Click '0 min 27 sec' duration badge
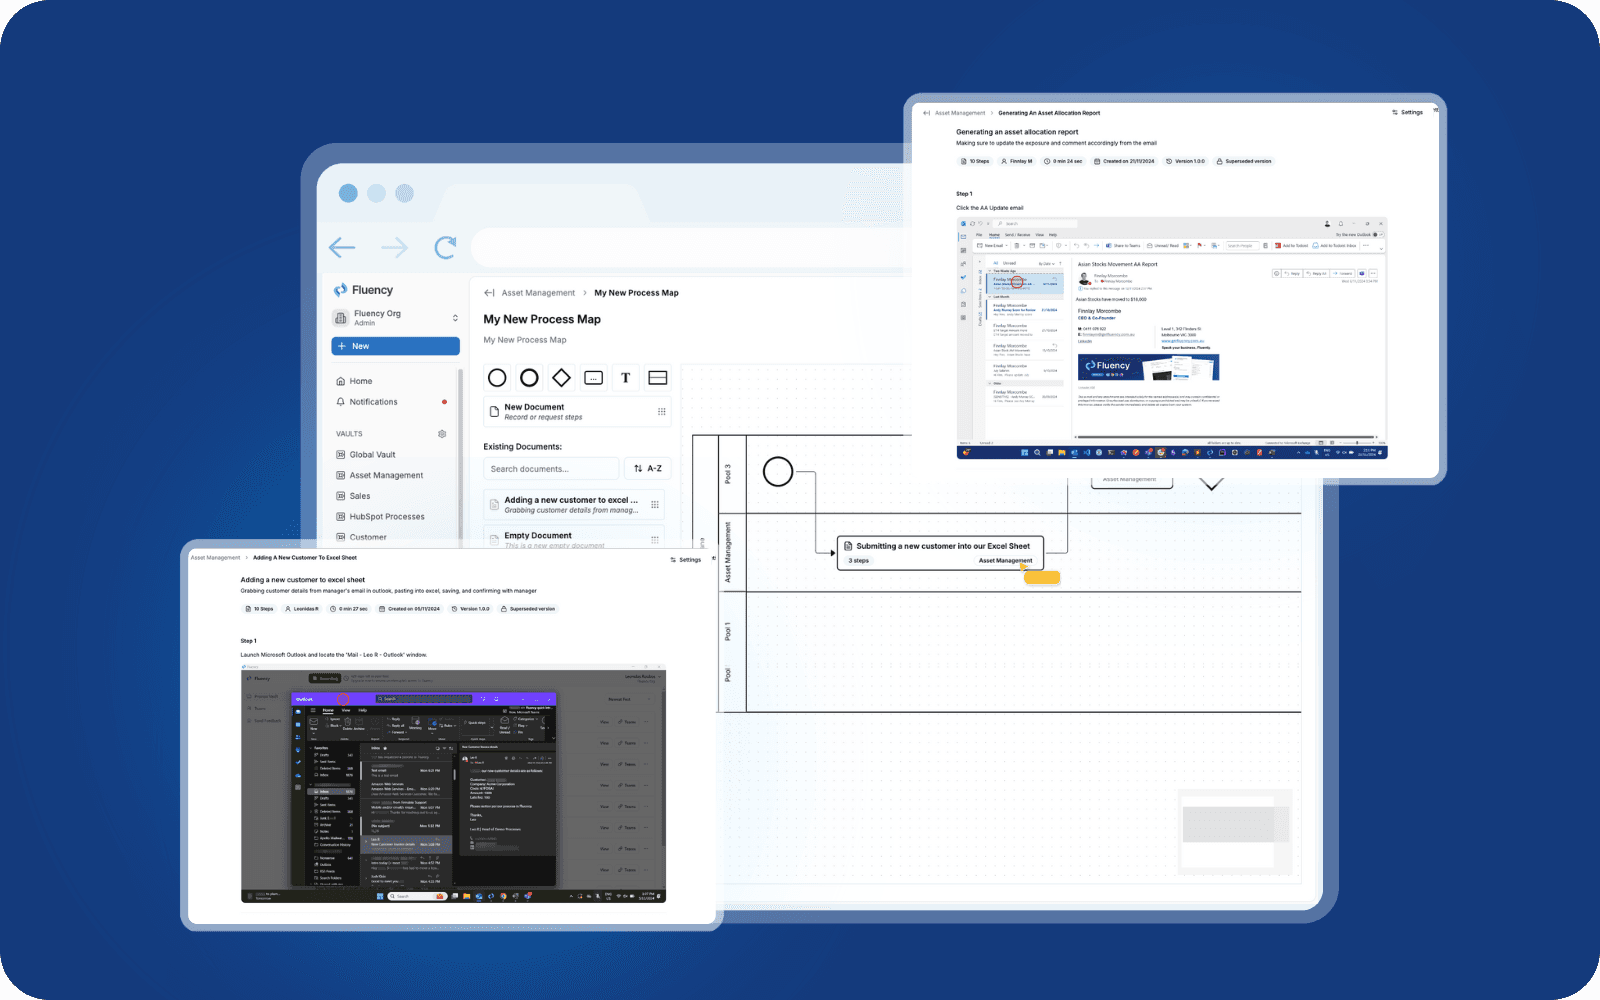This screenshot has height=1000, width=1600. point(349,609)
